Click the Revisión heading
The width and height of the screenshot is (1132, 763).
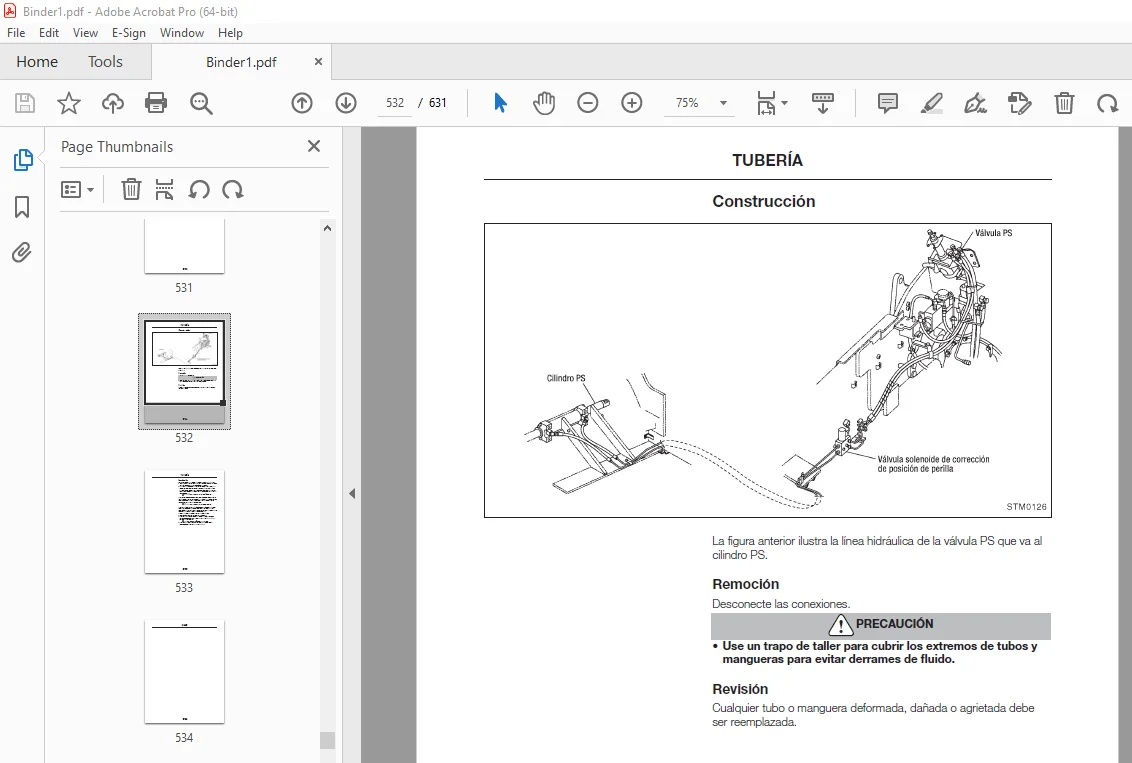(740, 689)
